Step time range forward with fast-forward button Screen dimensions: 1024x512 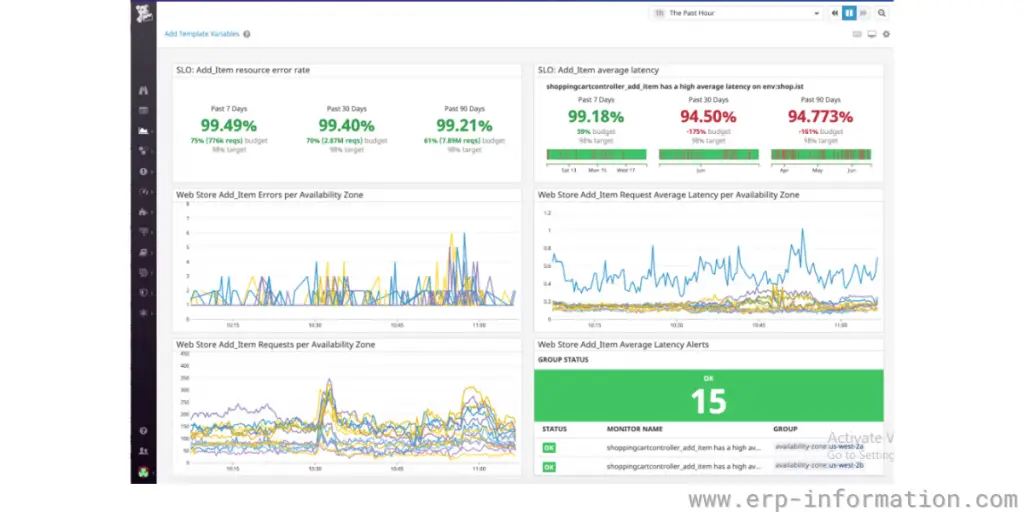tap(863, 13)
